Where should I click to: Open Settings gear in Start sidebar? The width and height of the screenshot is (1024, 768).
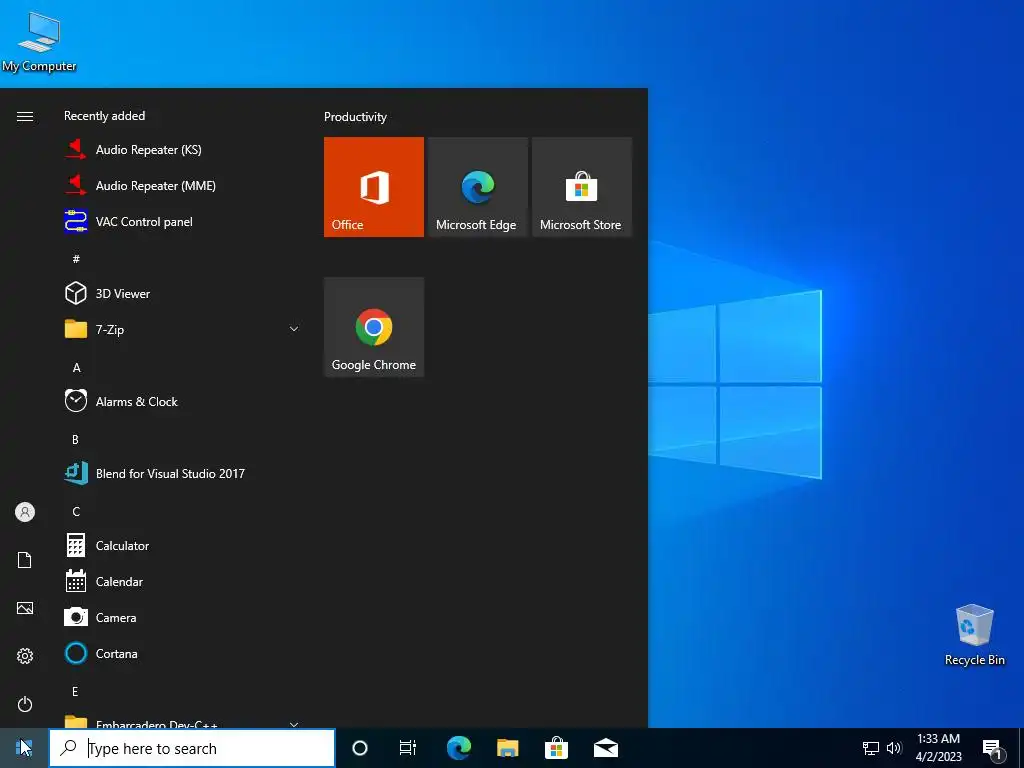[25, 656]
